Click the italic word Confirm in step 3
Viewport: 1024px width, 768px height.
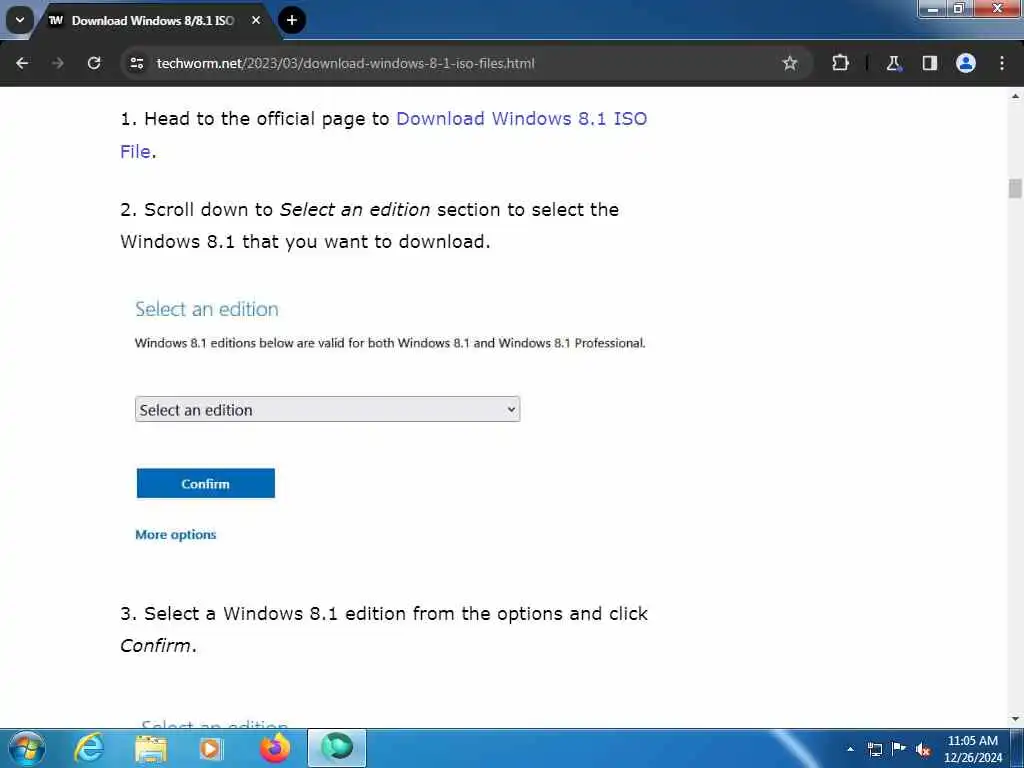[x=155, y=645]
